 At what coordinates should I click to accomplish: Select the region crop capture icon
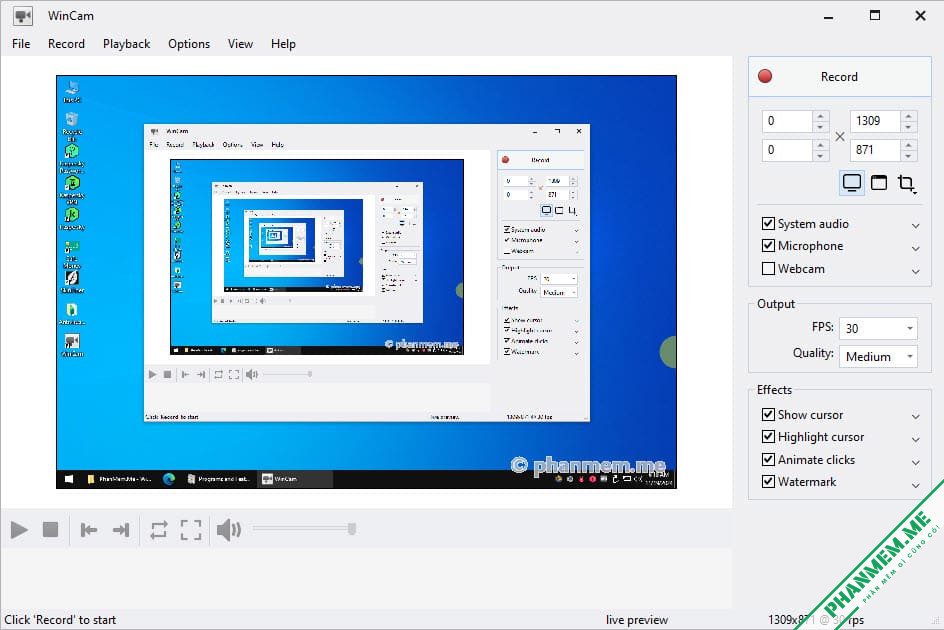click(907, 183)
